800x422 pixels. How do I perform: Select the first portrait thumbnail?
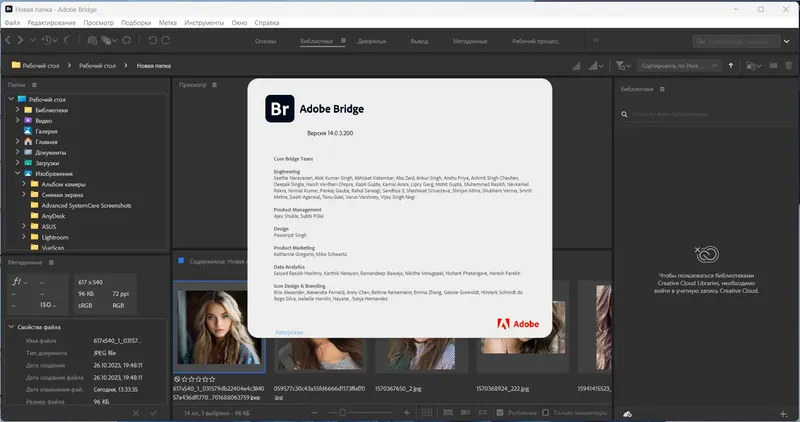219,327
